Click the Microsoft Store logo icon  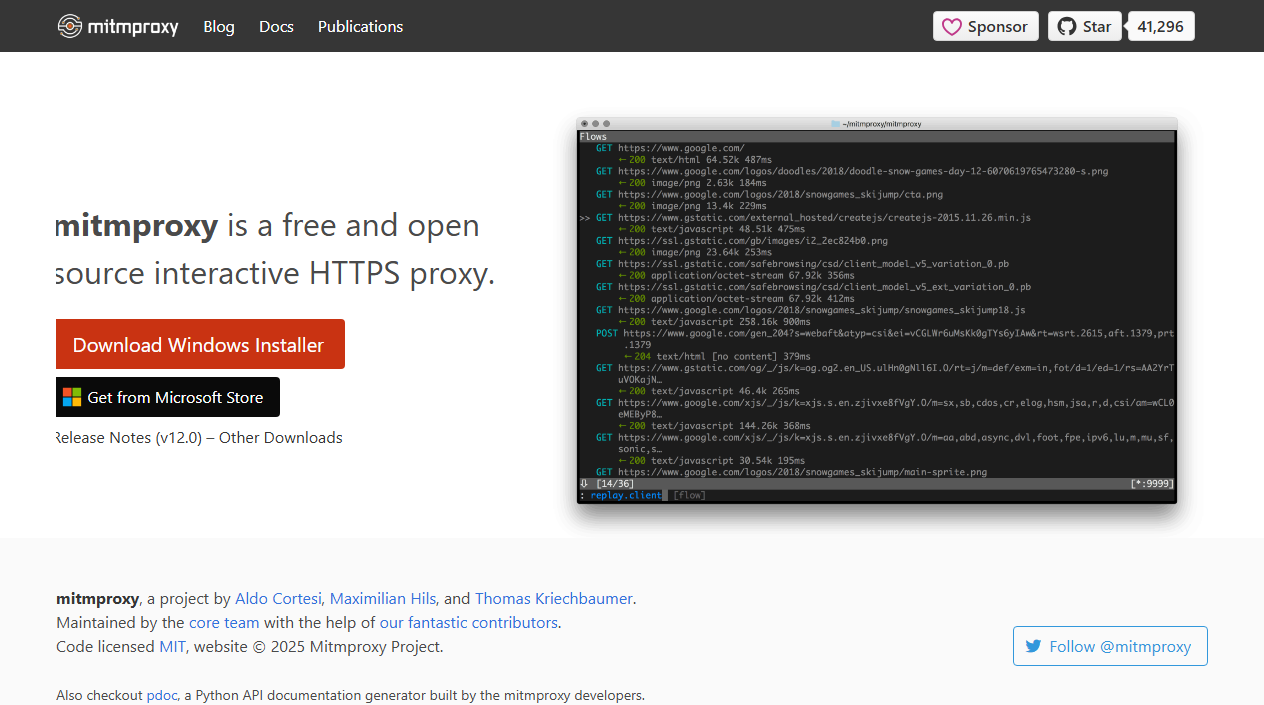click(x=73, y=397)
